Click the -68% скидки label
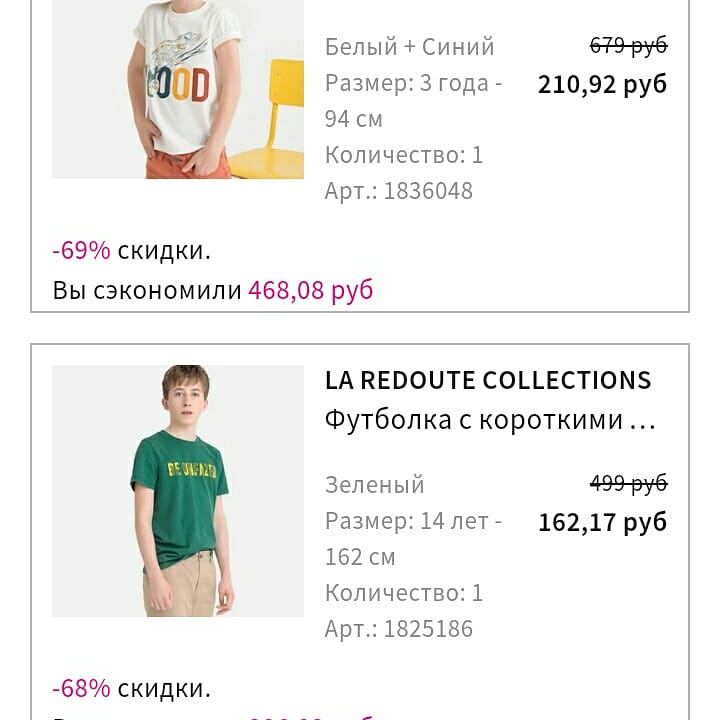 click(131, 689)
